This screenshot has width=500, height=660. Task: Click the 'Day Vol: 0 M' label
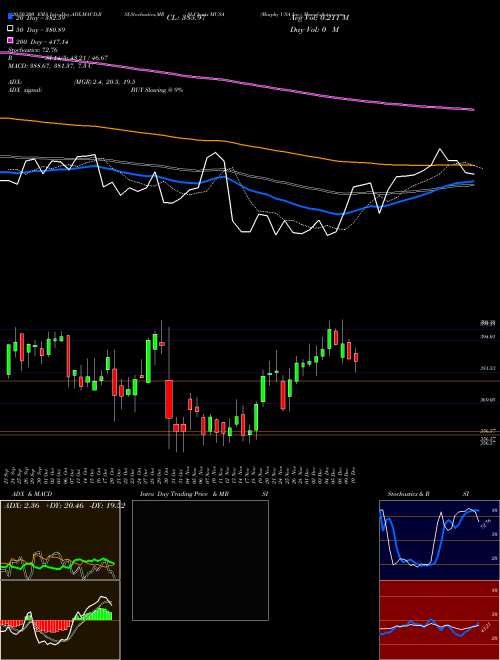[x=314, y=30]
